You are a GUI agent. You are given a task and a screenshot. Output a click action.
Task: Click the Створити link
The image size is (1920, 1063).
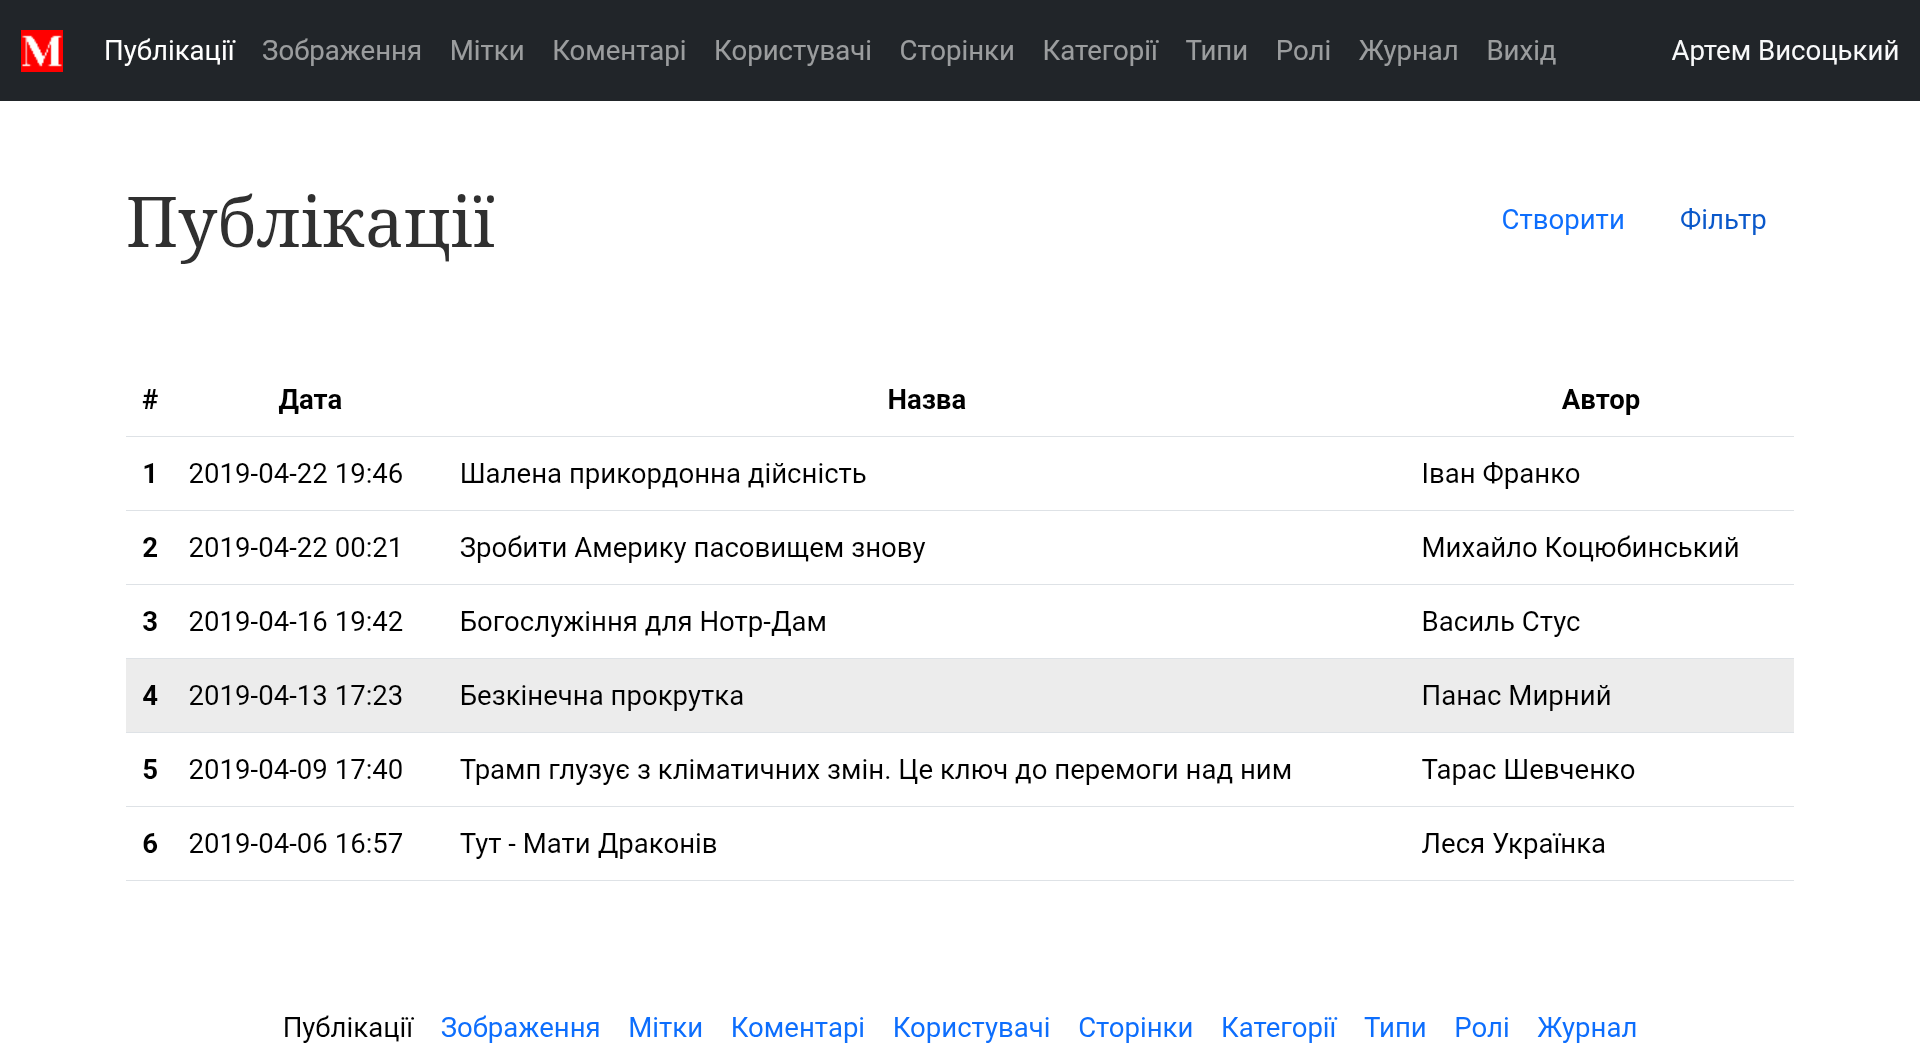point(1562,220)
